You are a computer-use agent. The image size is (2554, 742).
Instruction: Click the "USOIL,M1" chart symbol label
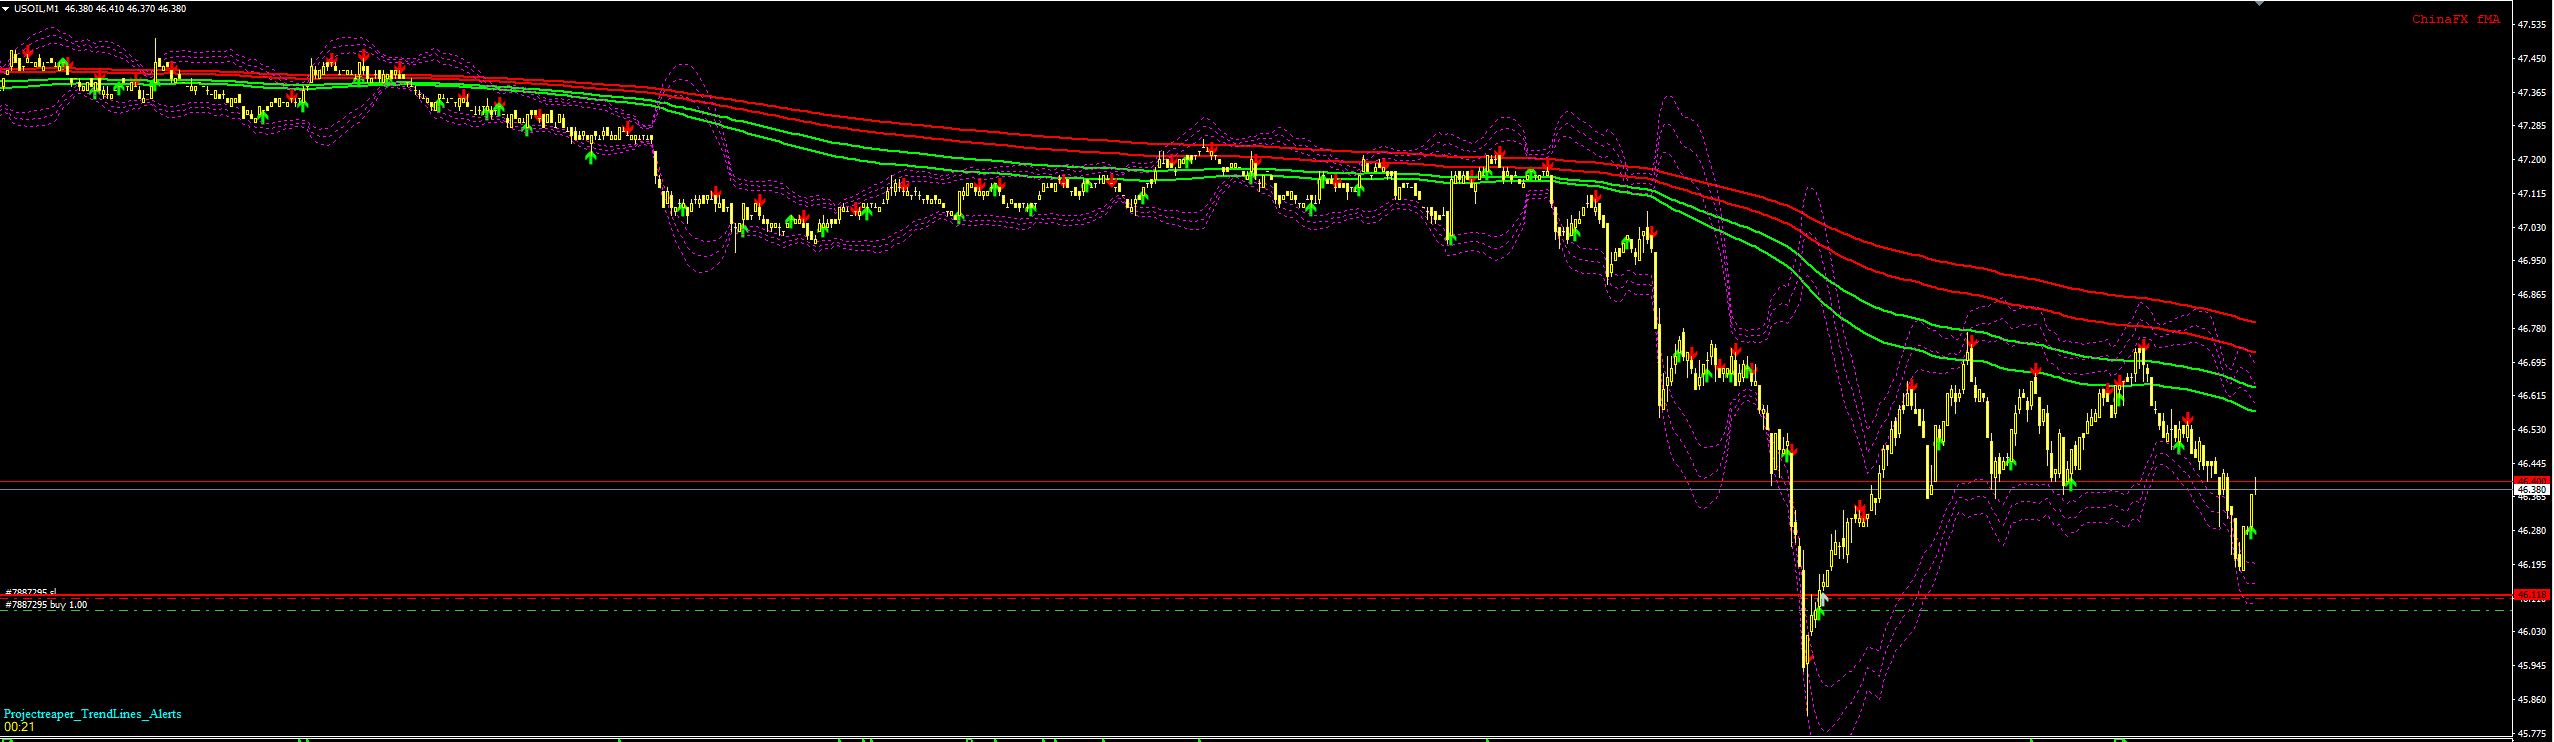(37, 9)
